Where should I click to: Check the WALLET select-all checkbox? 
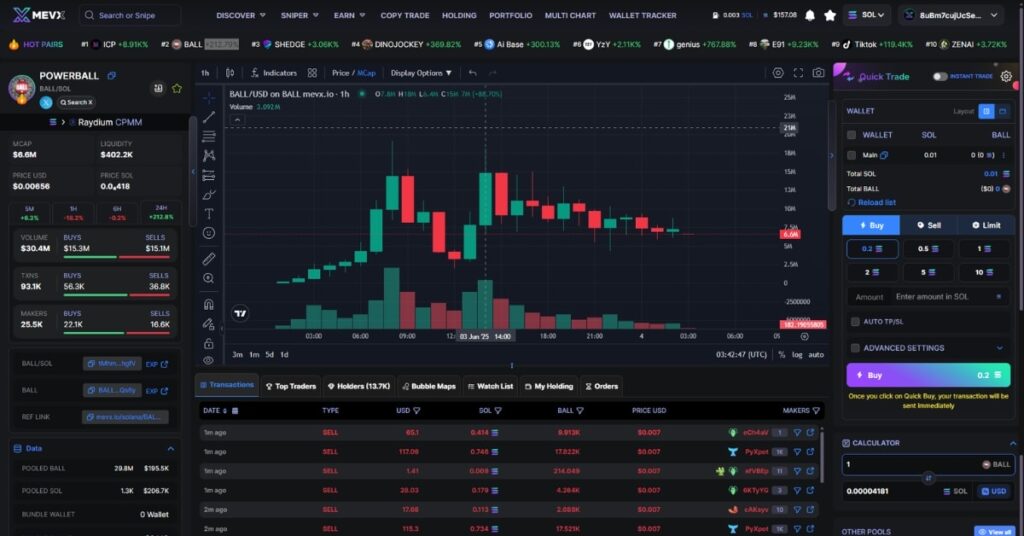[x=852, y=135]
